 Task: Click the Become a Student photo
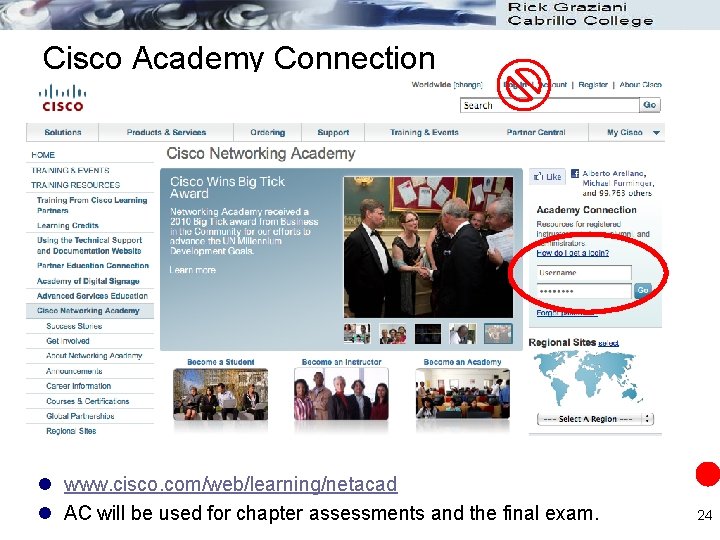pyautogui.click(x=220, y=394)
